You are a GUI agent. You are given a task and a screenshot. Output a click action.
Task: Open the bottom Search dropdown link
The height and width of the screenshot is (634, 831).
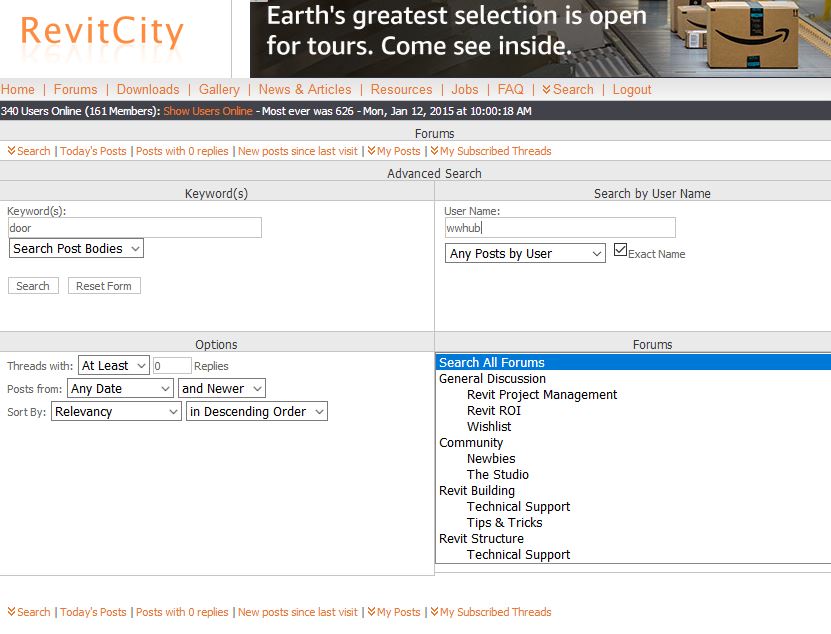click(29, 612)
